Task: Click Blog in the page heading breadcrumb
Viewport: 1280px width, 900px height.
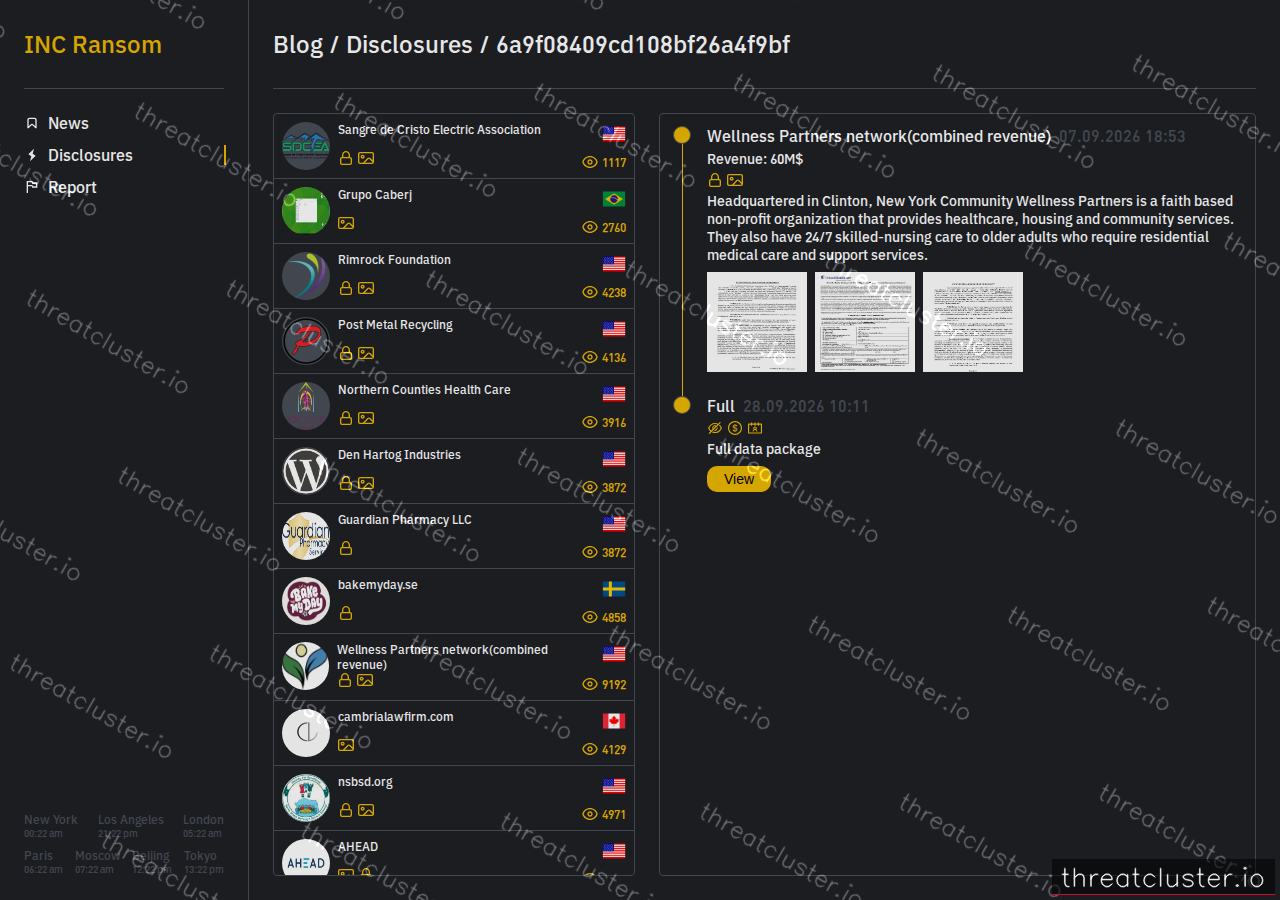Action: pyautogui.click(x=298, y=45)
